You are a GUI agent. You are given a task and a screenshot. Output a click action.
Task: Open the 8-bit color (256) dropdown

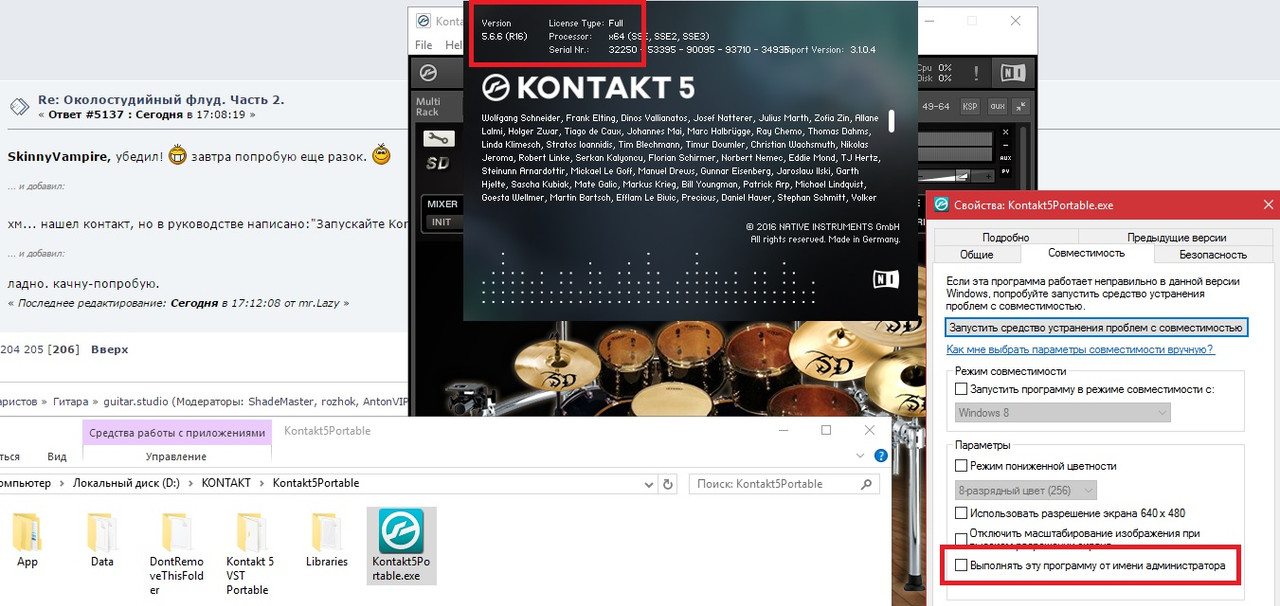[x=1025, y=490]
